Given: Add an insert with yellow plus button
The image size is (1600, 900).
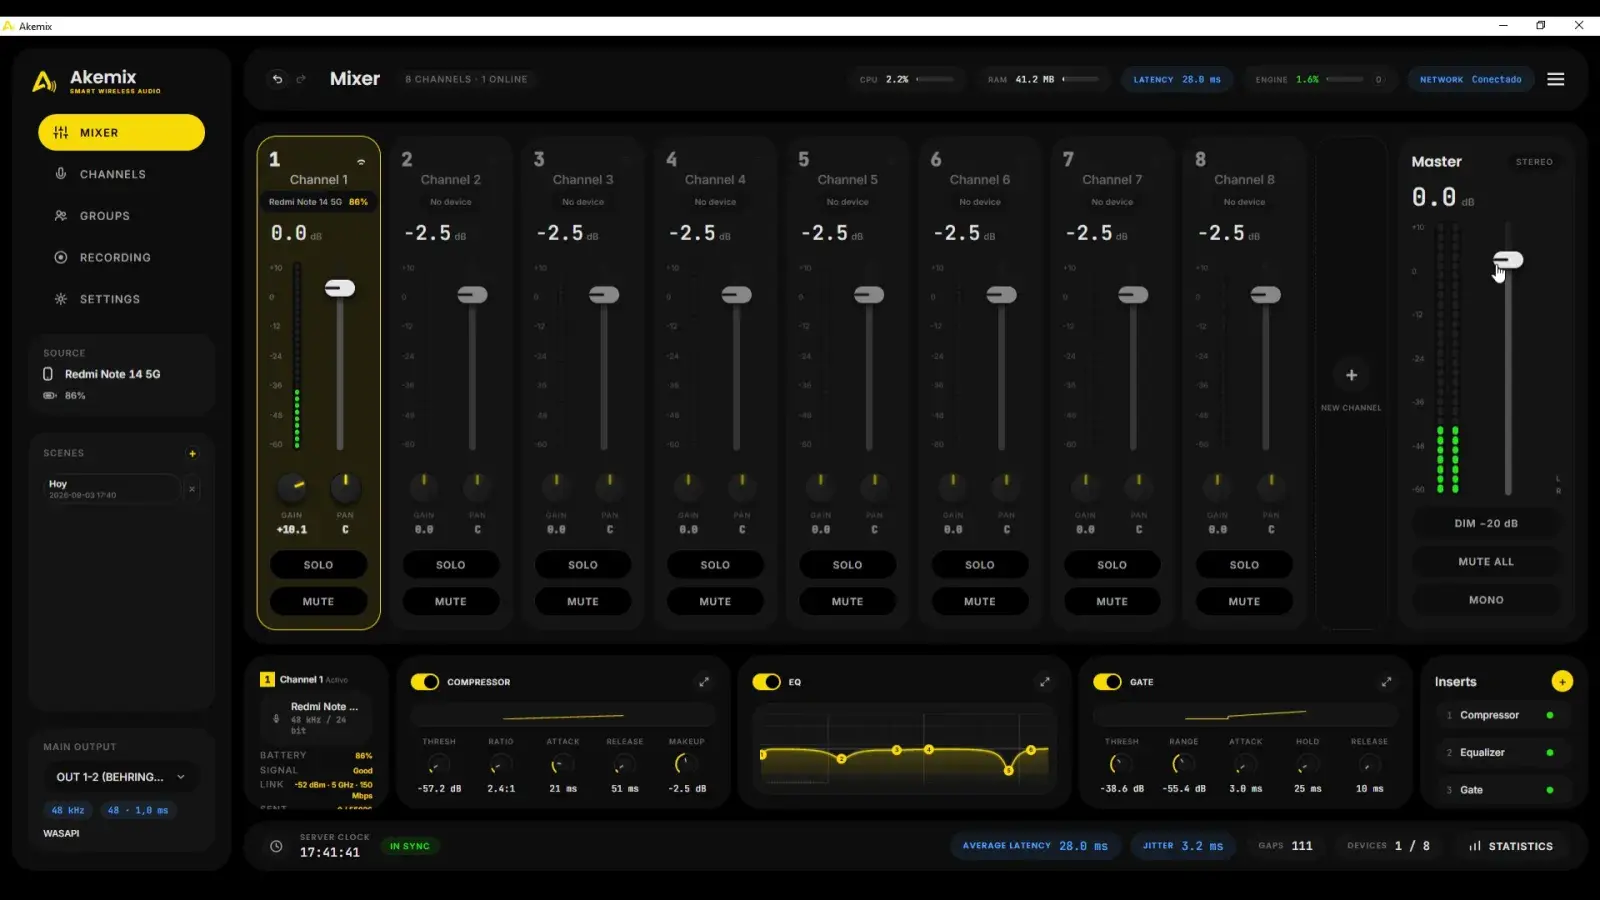Looking at the screenshot, I should [1562, 681].
